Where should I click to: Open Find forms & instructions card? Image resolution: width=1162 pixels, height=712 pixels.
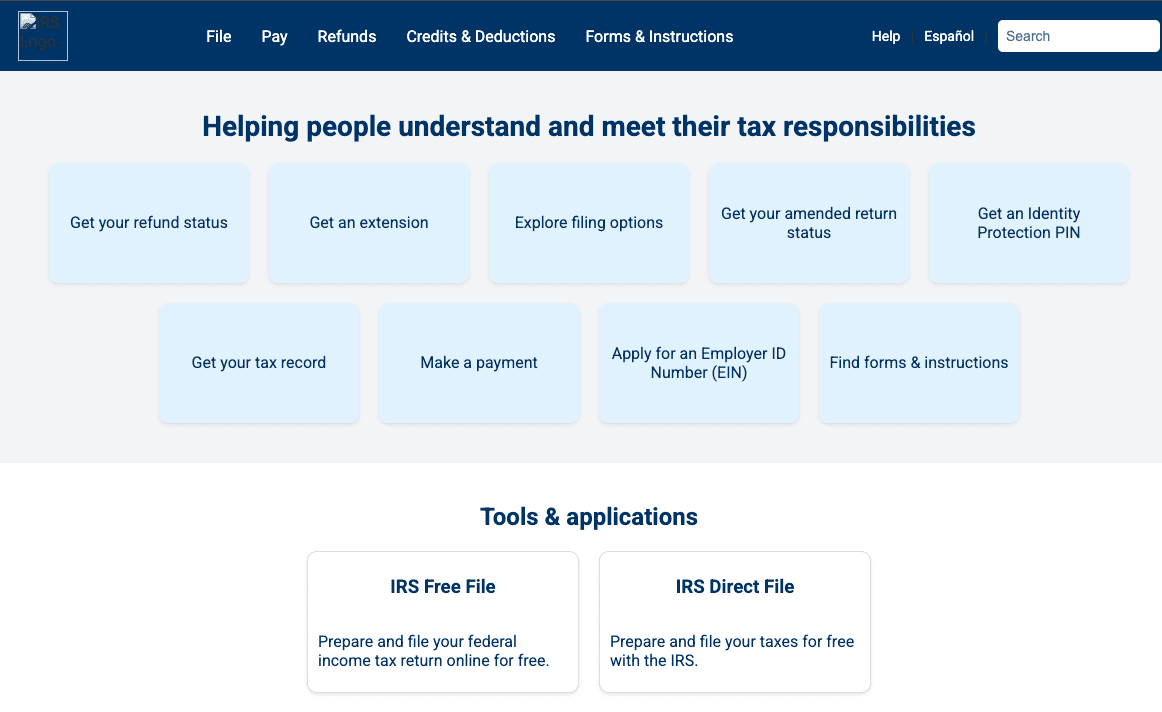(x=919, y=363)
